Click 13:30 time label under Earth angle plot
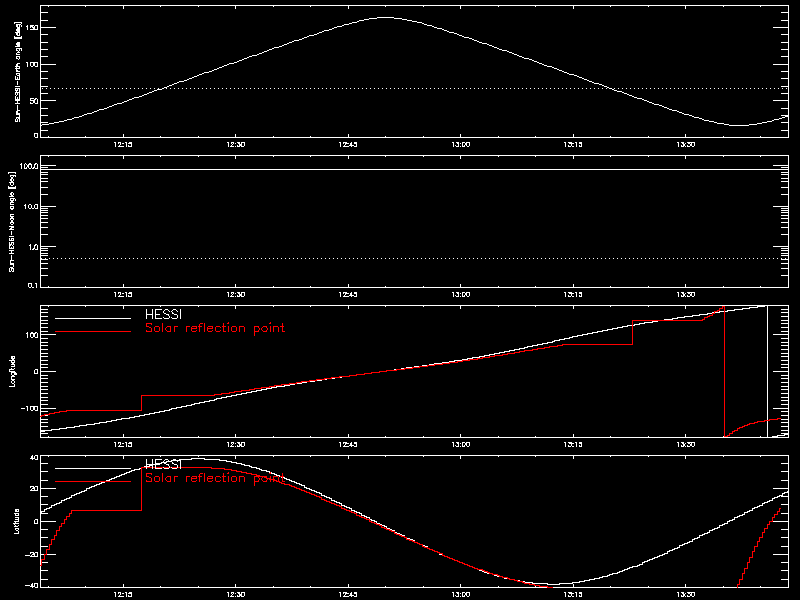 pyautogui.click(x=686, y=145)
